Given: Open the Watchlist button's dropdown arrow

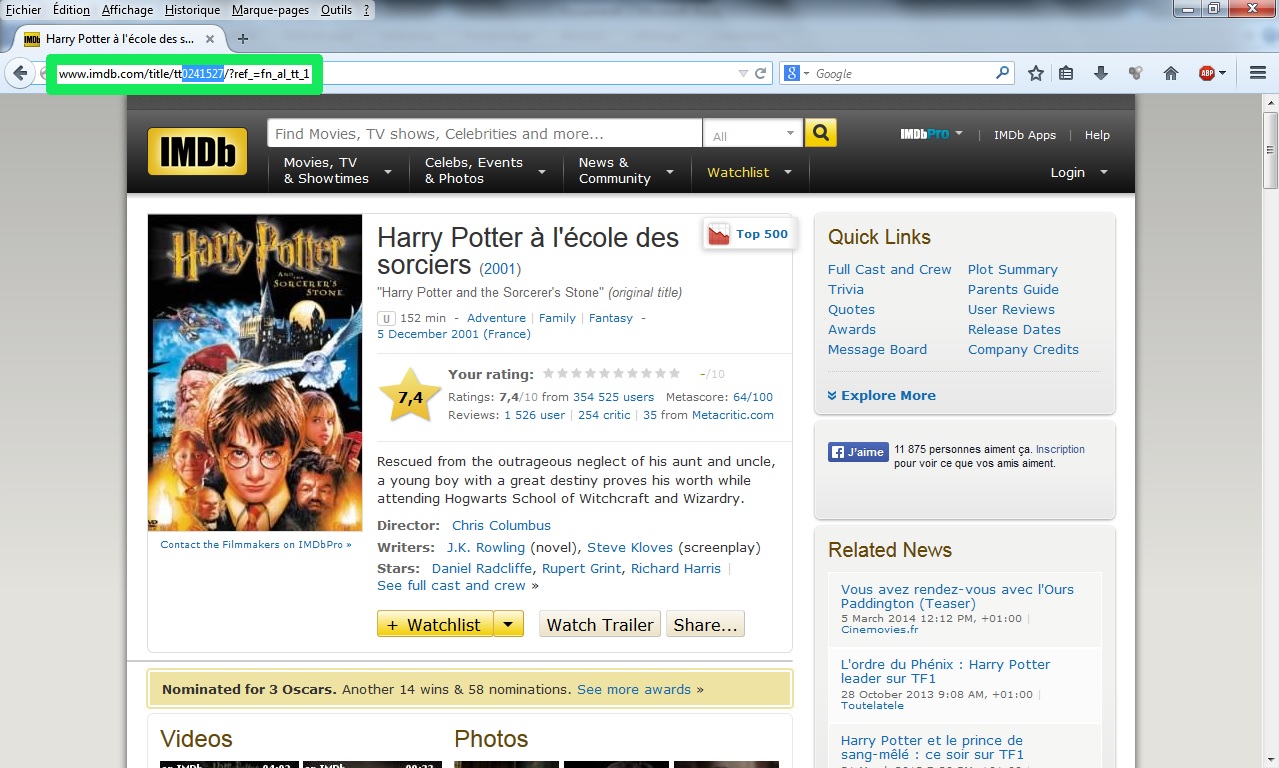Looking at the screenshot, I should [x=508, y=624].
